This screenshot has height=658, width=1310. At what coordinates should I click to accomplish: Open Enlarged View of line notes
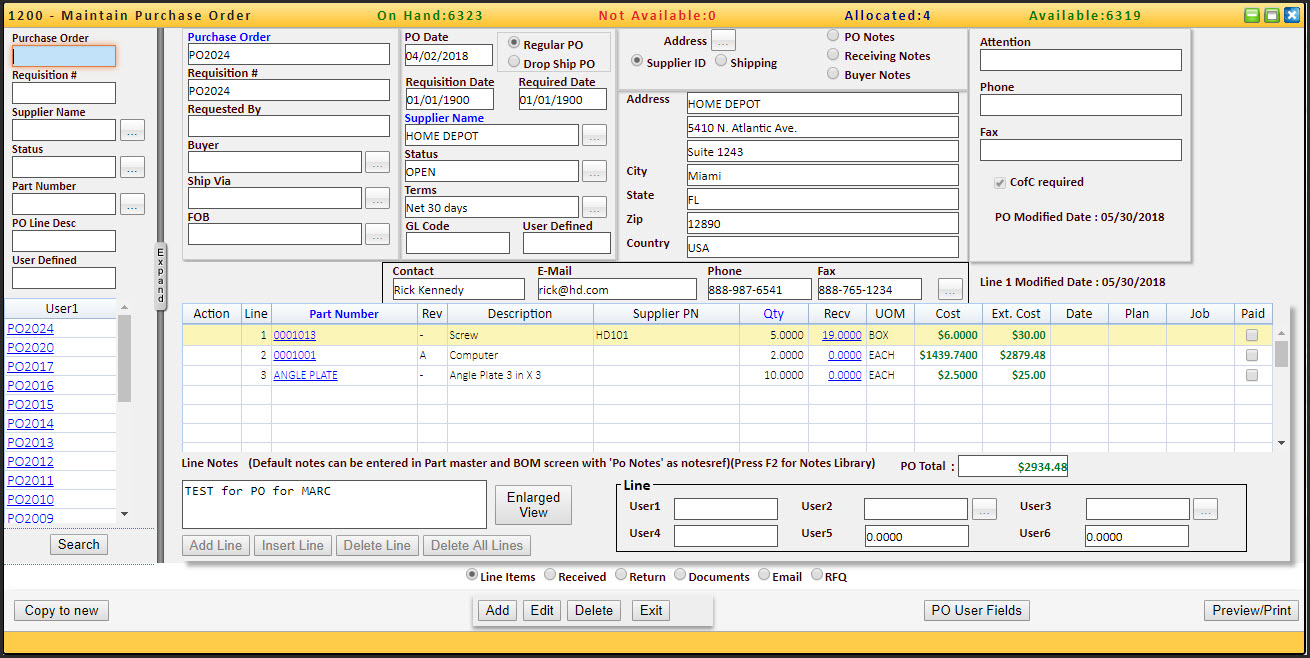[x=533, y=505]
